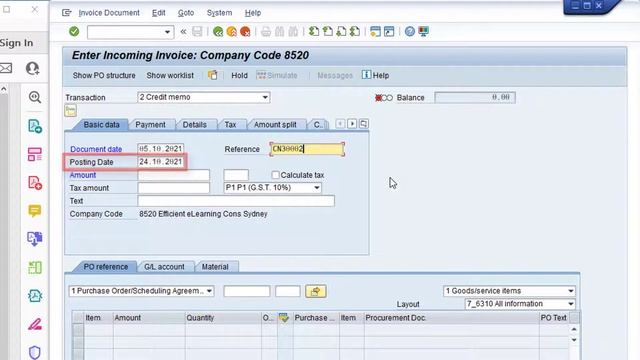Click the Show worklist button

[170, 76]
